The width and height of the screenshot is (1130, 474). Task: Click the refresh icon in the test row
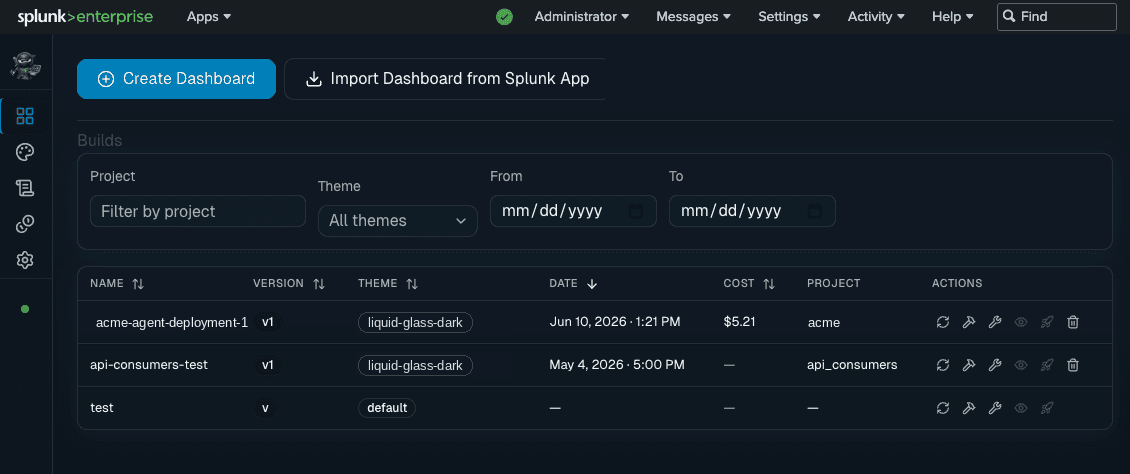(x=943, y=408)
